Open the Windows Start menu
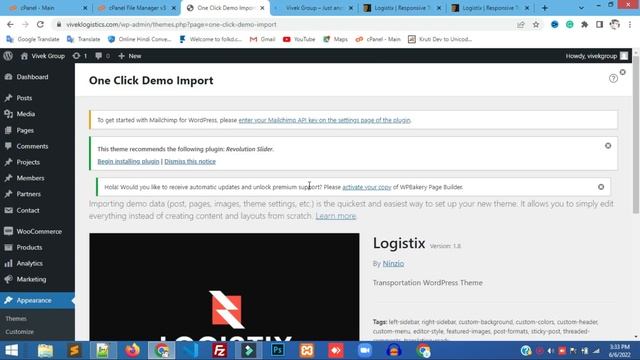 point(11,351)
